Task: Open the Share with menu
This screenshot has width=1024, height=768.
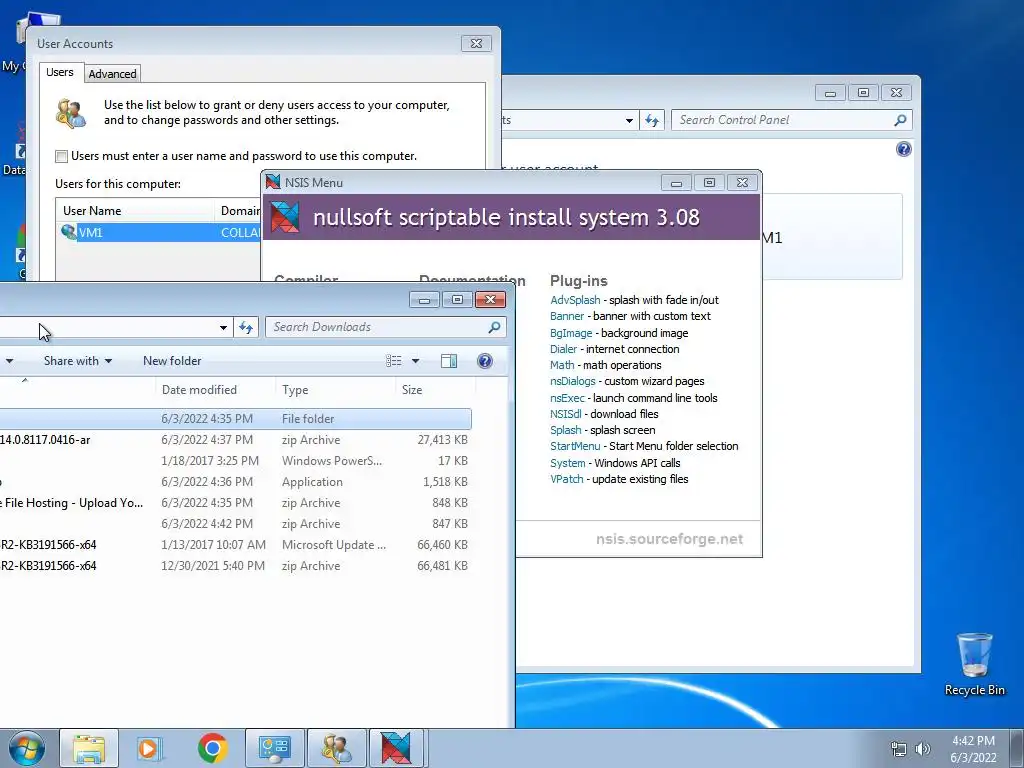Action: (78, 360)
